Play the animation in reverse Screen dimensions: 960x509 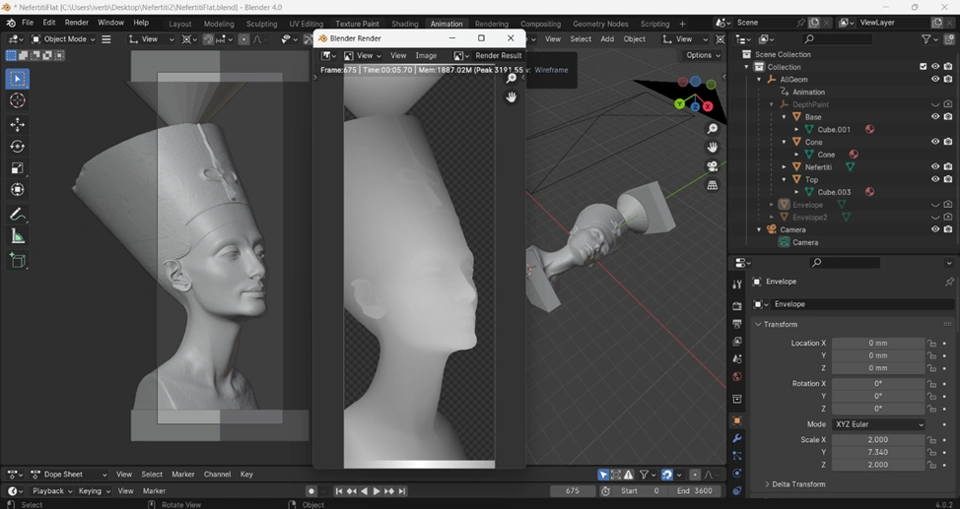pyautogui.click(x=364, y=491)
